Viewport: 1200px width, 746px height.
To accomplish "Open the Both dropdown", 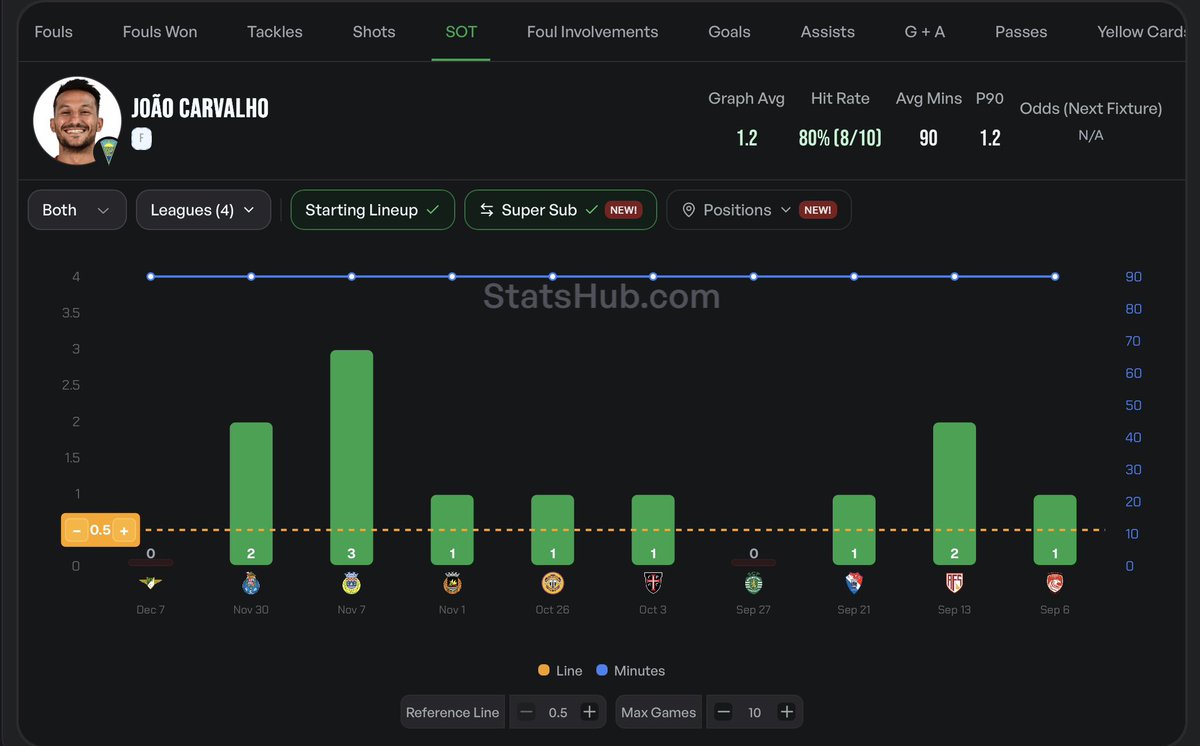I will [x=77, y=210].
